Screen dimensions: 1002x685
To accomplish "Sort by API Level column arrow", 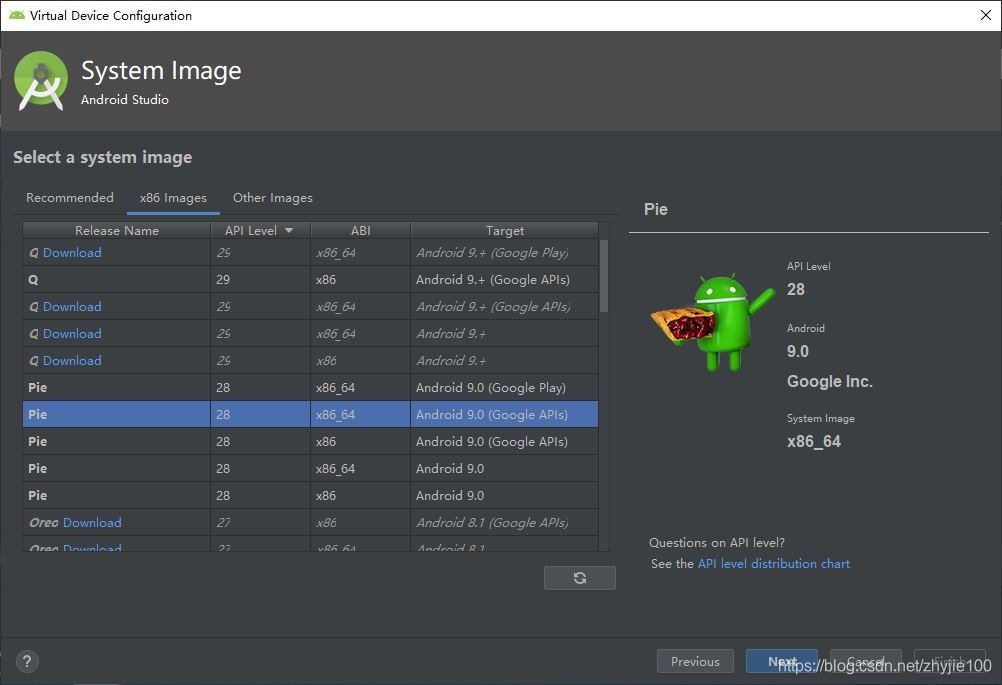I will click(289, 231).
